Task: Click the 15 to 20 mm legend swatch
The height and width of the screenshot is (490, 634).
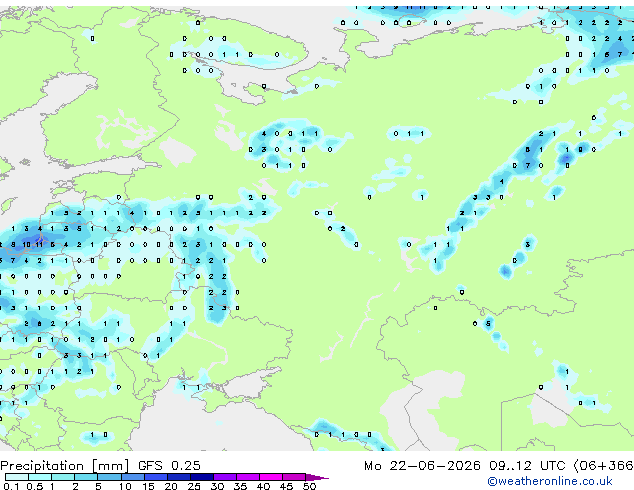Action: click(156, 477)
